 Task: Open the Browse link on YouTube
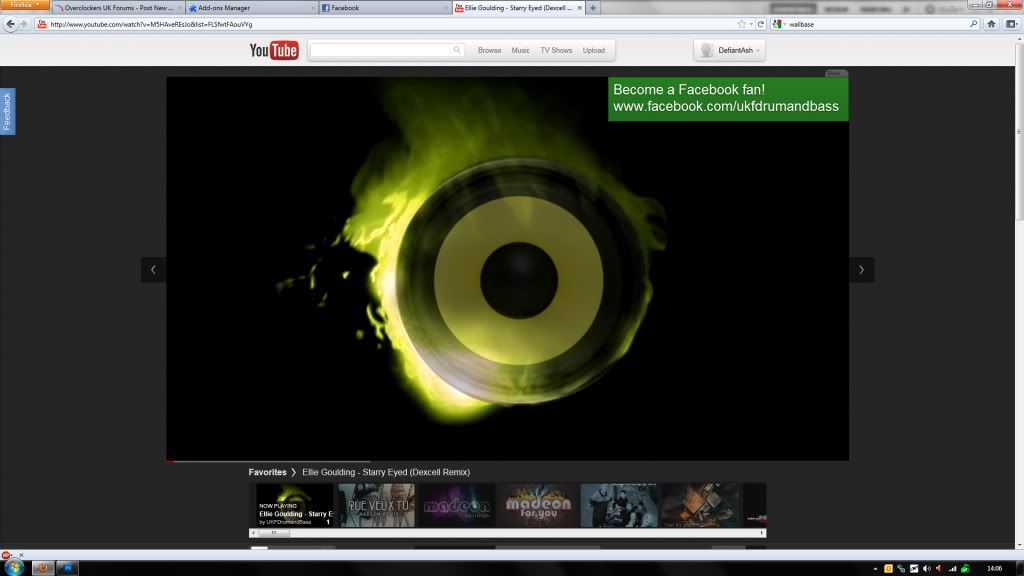click(489, 50)
